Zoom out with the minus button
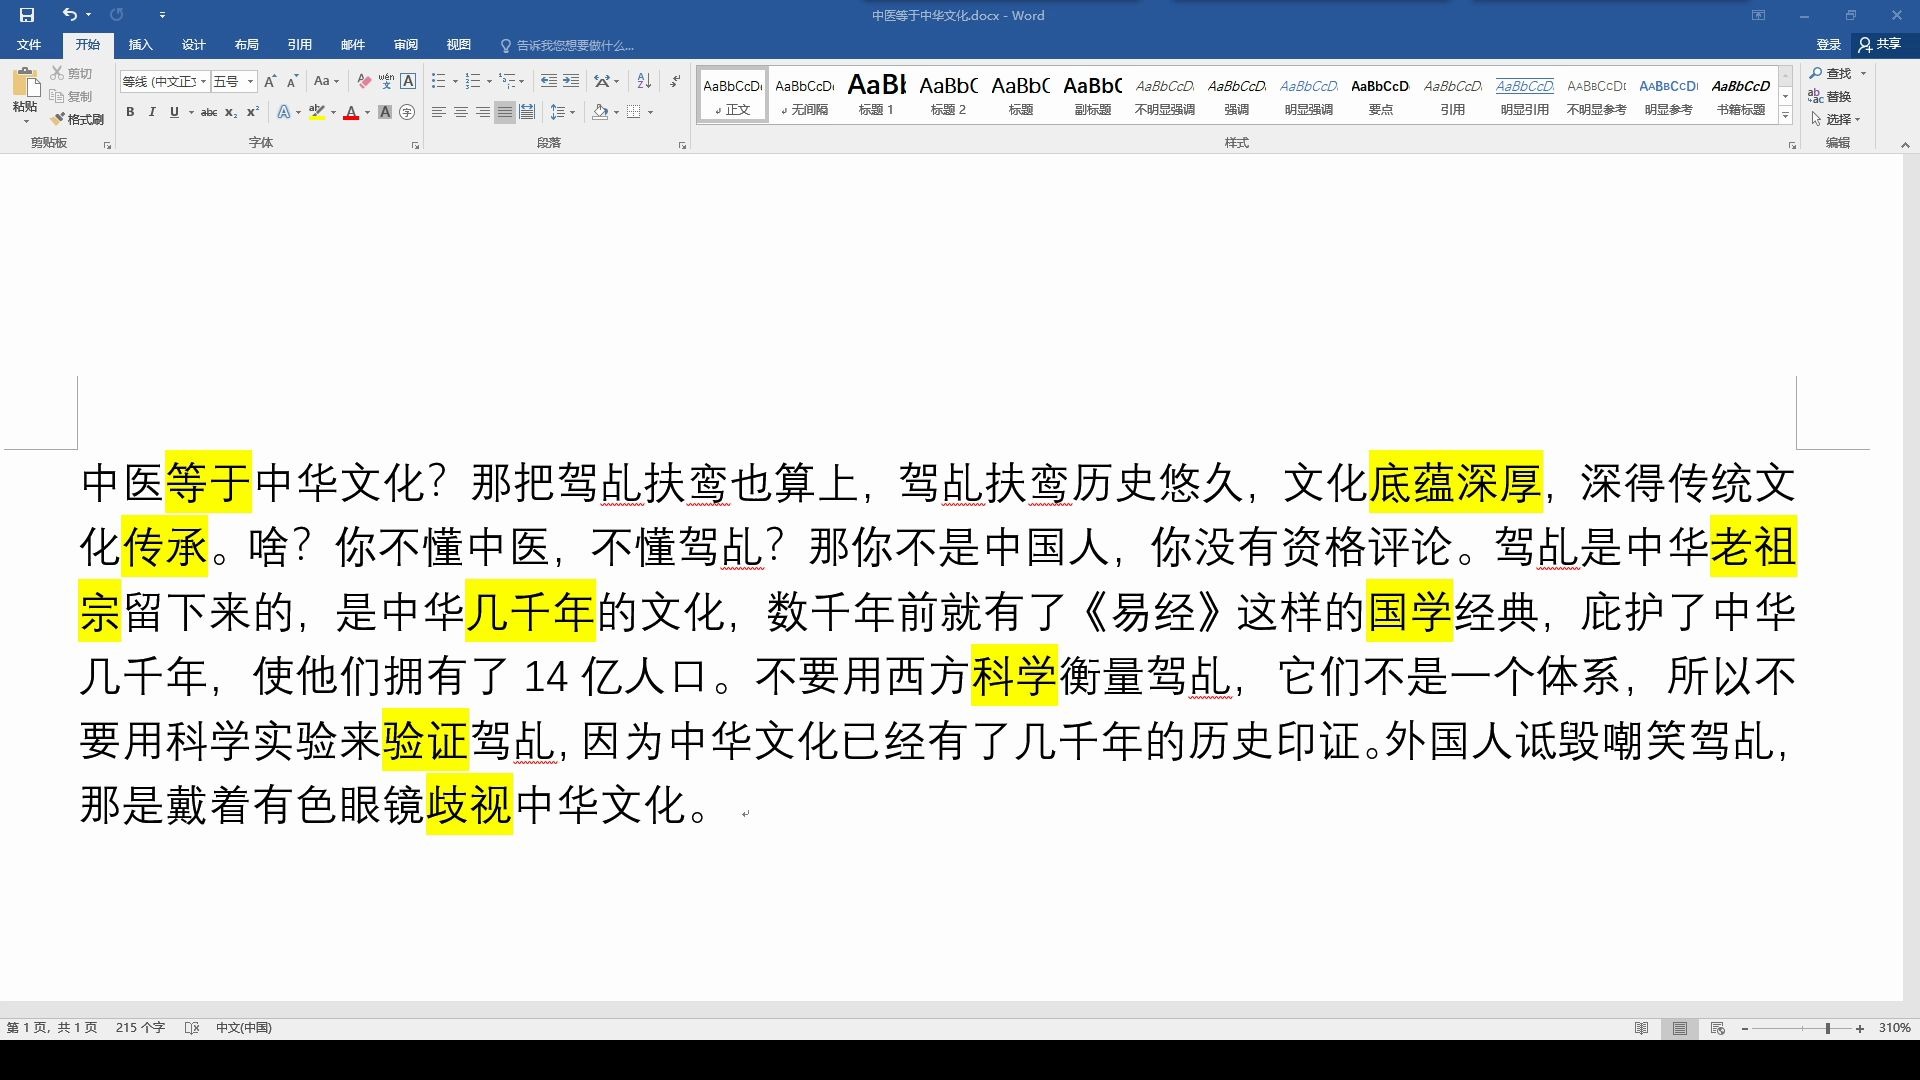The height and width of the screenshot is (1080, 1920). pos(1745,1029)
